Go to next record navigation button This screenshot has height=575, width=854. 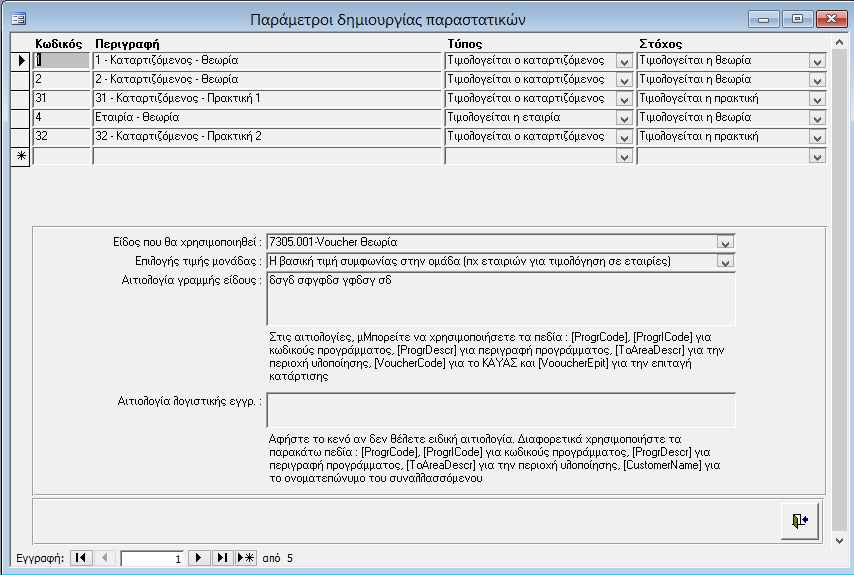[199, 558]
